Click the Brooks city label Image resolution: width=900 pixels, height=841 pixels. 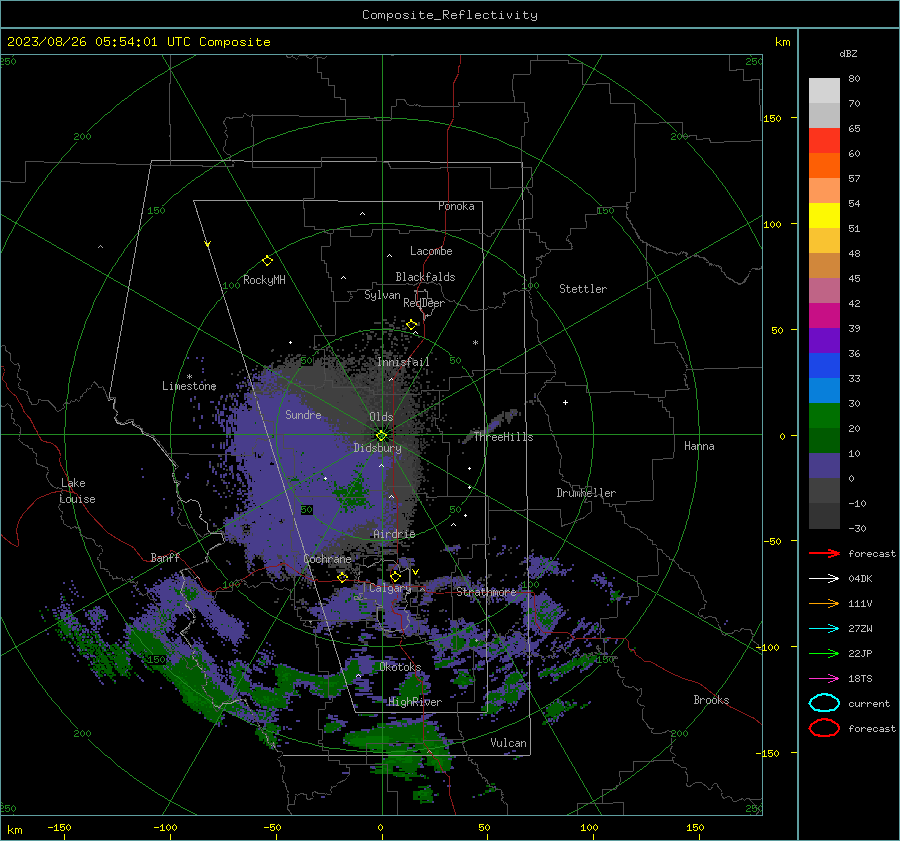pyautogui.click(x=711, y=700)
